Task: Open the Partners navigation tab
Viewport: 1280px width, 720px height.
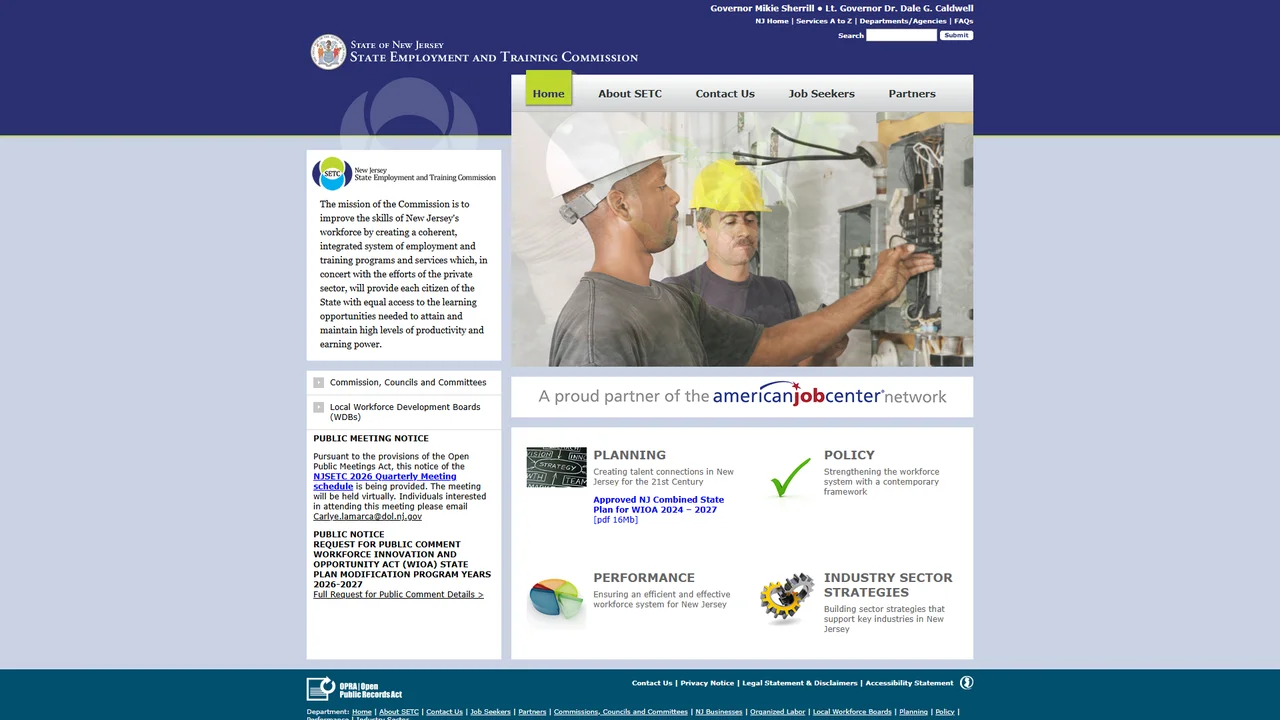Action: 912,93
